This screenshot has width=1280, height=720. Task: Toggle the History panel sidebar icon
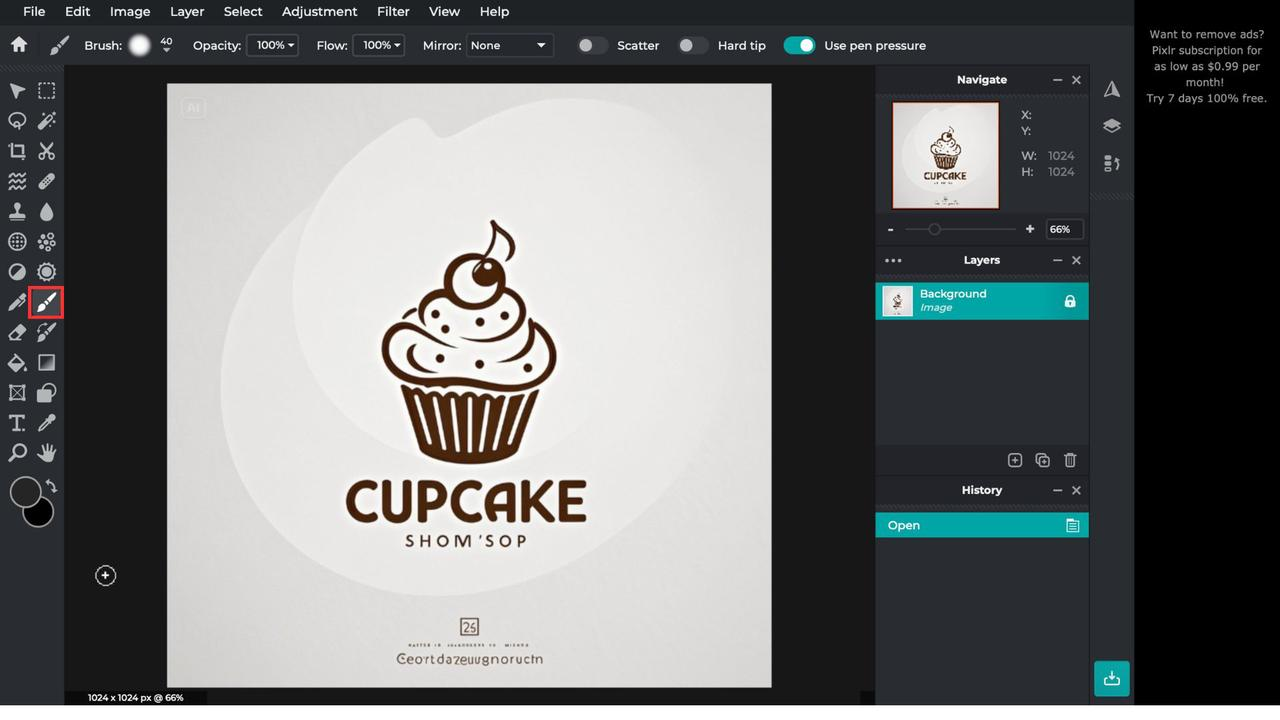pyautogui.click(x=1112, y=163)
